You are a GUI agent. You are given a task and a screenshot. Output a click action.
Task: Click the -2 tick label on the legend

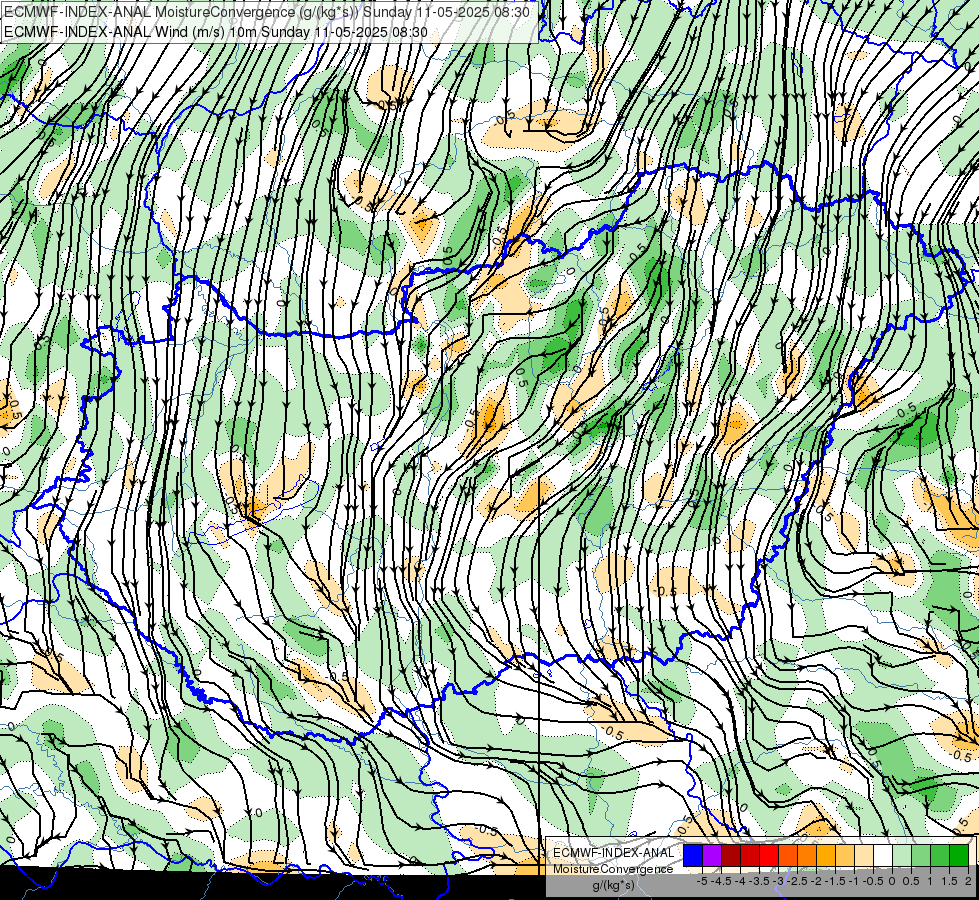click(x=816, y=881)
